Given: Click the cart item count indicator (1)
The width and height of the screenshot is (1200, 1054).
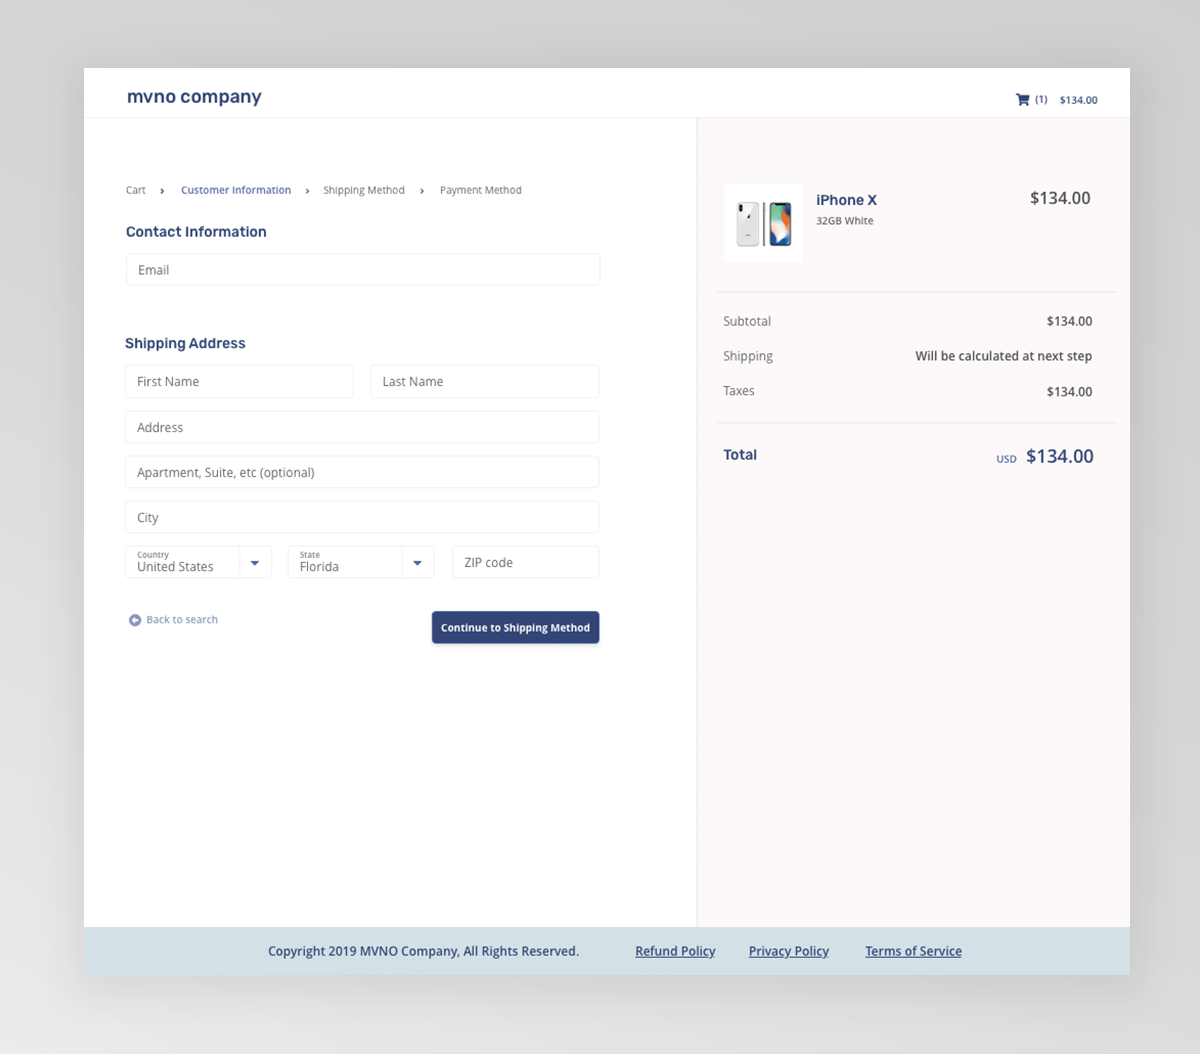Looking at the screenshot, I should click(x=1041, y=99).
